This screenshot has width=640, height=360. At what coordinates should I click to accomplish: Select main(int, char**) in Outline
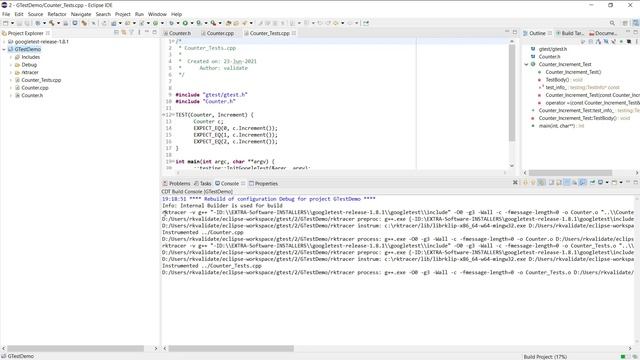pyautogui.click(x=557, y=126)
